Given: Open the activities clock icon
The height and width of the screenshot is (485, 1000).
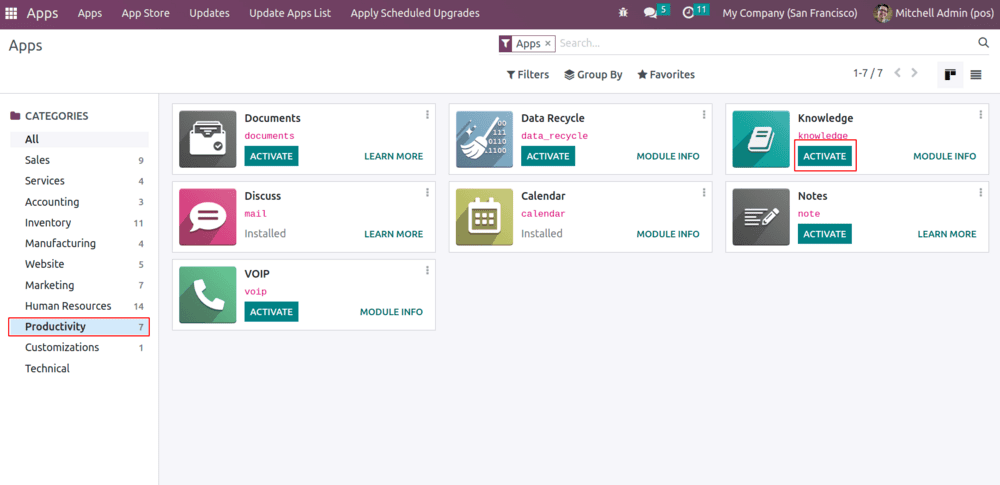Looking at the screenshot, I should [x=689, y=13].
